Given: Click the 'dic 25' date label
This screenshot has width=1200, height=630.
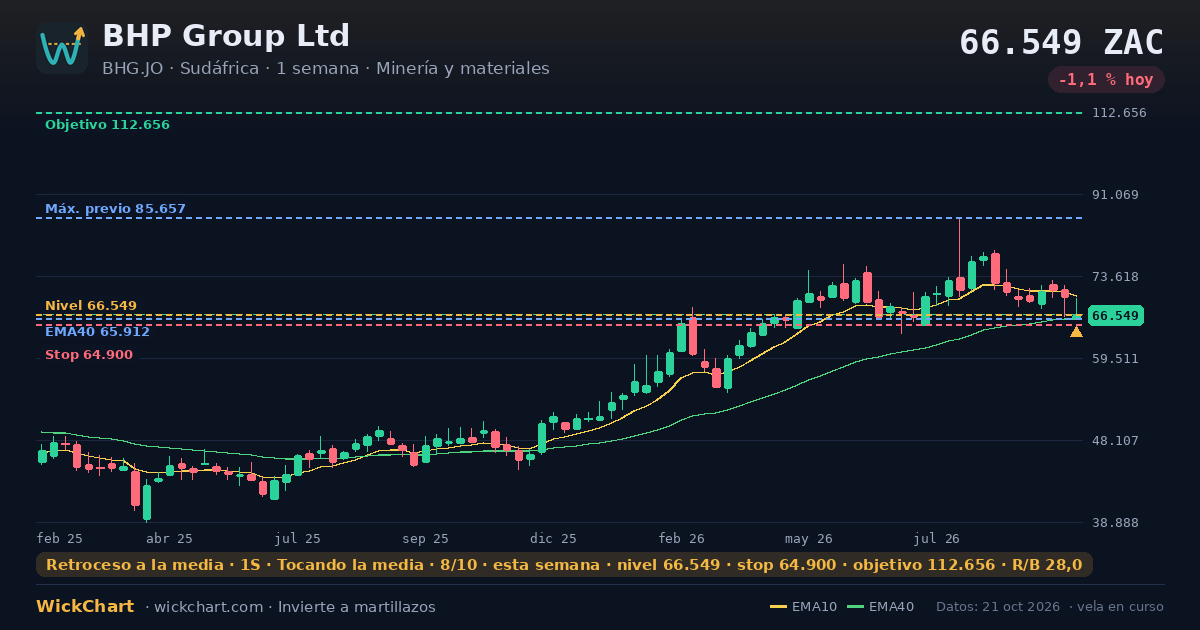Looking at the screenshot, I should (554, 539).
